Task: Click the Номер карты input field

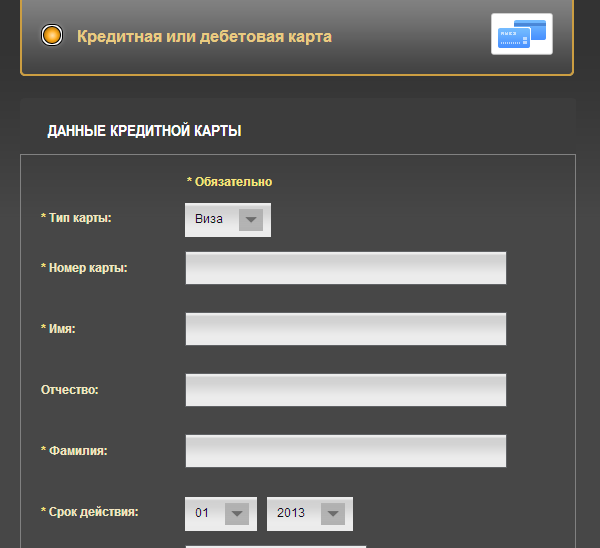Action: click(346, 268)
